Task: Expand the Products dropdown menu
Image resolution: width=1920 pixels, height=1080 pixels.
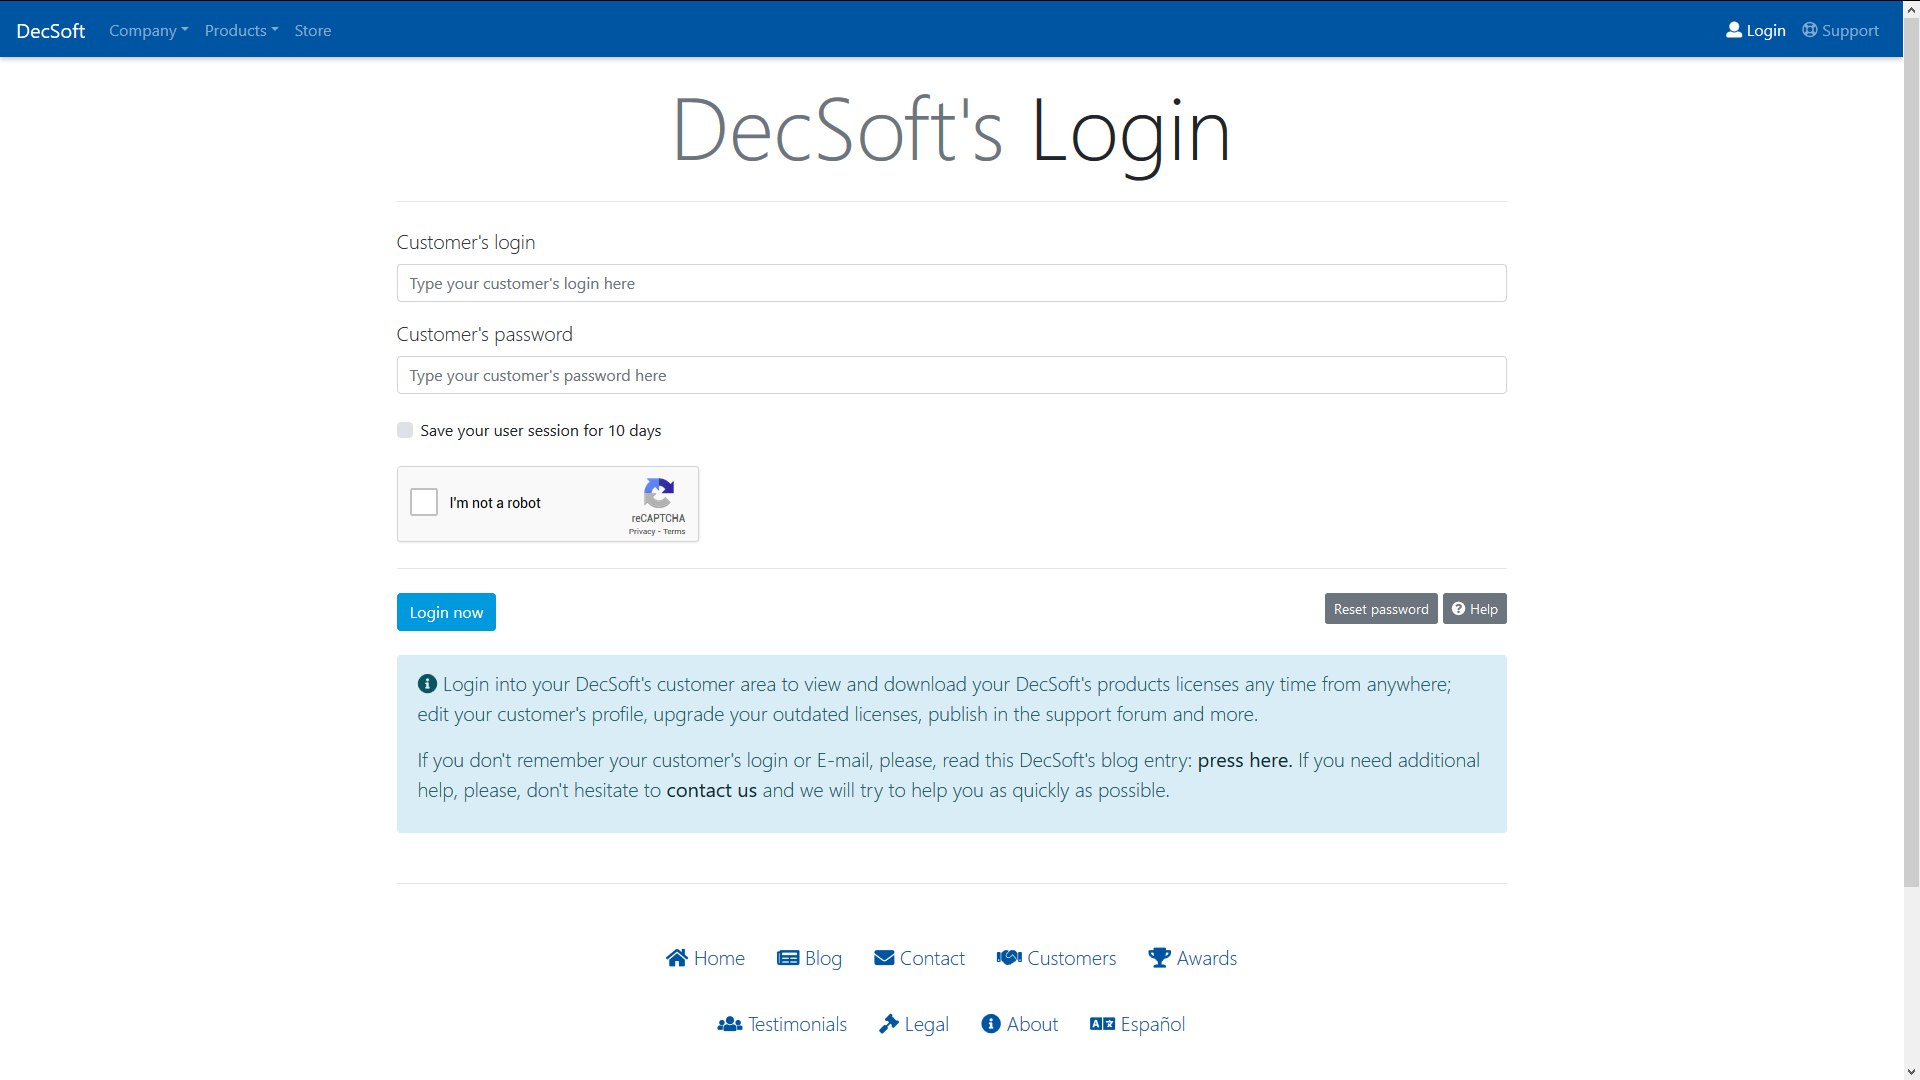Action: click(x=241, y=29)
